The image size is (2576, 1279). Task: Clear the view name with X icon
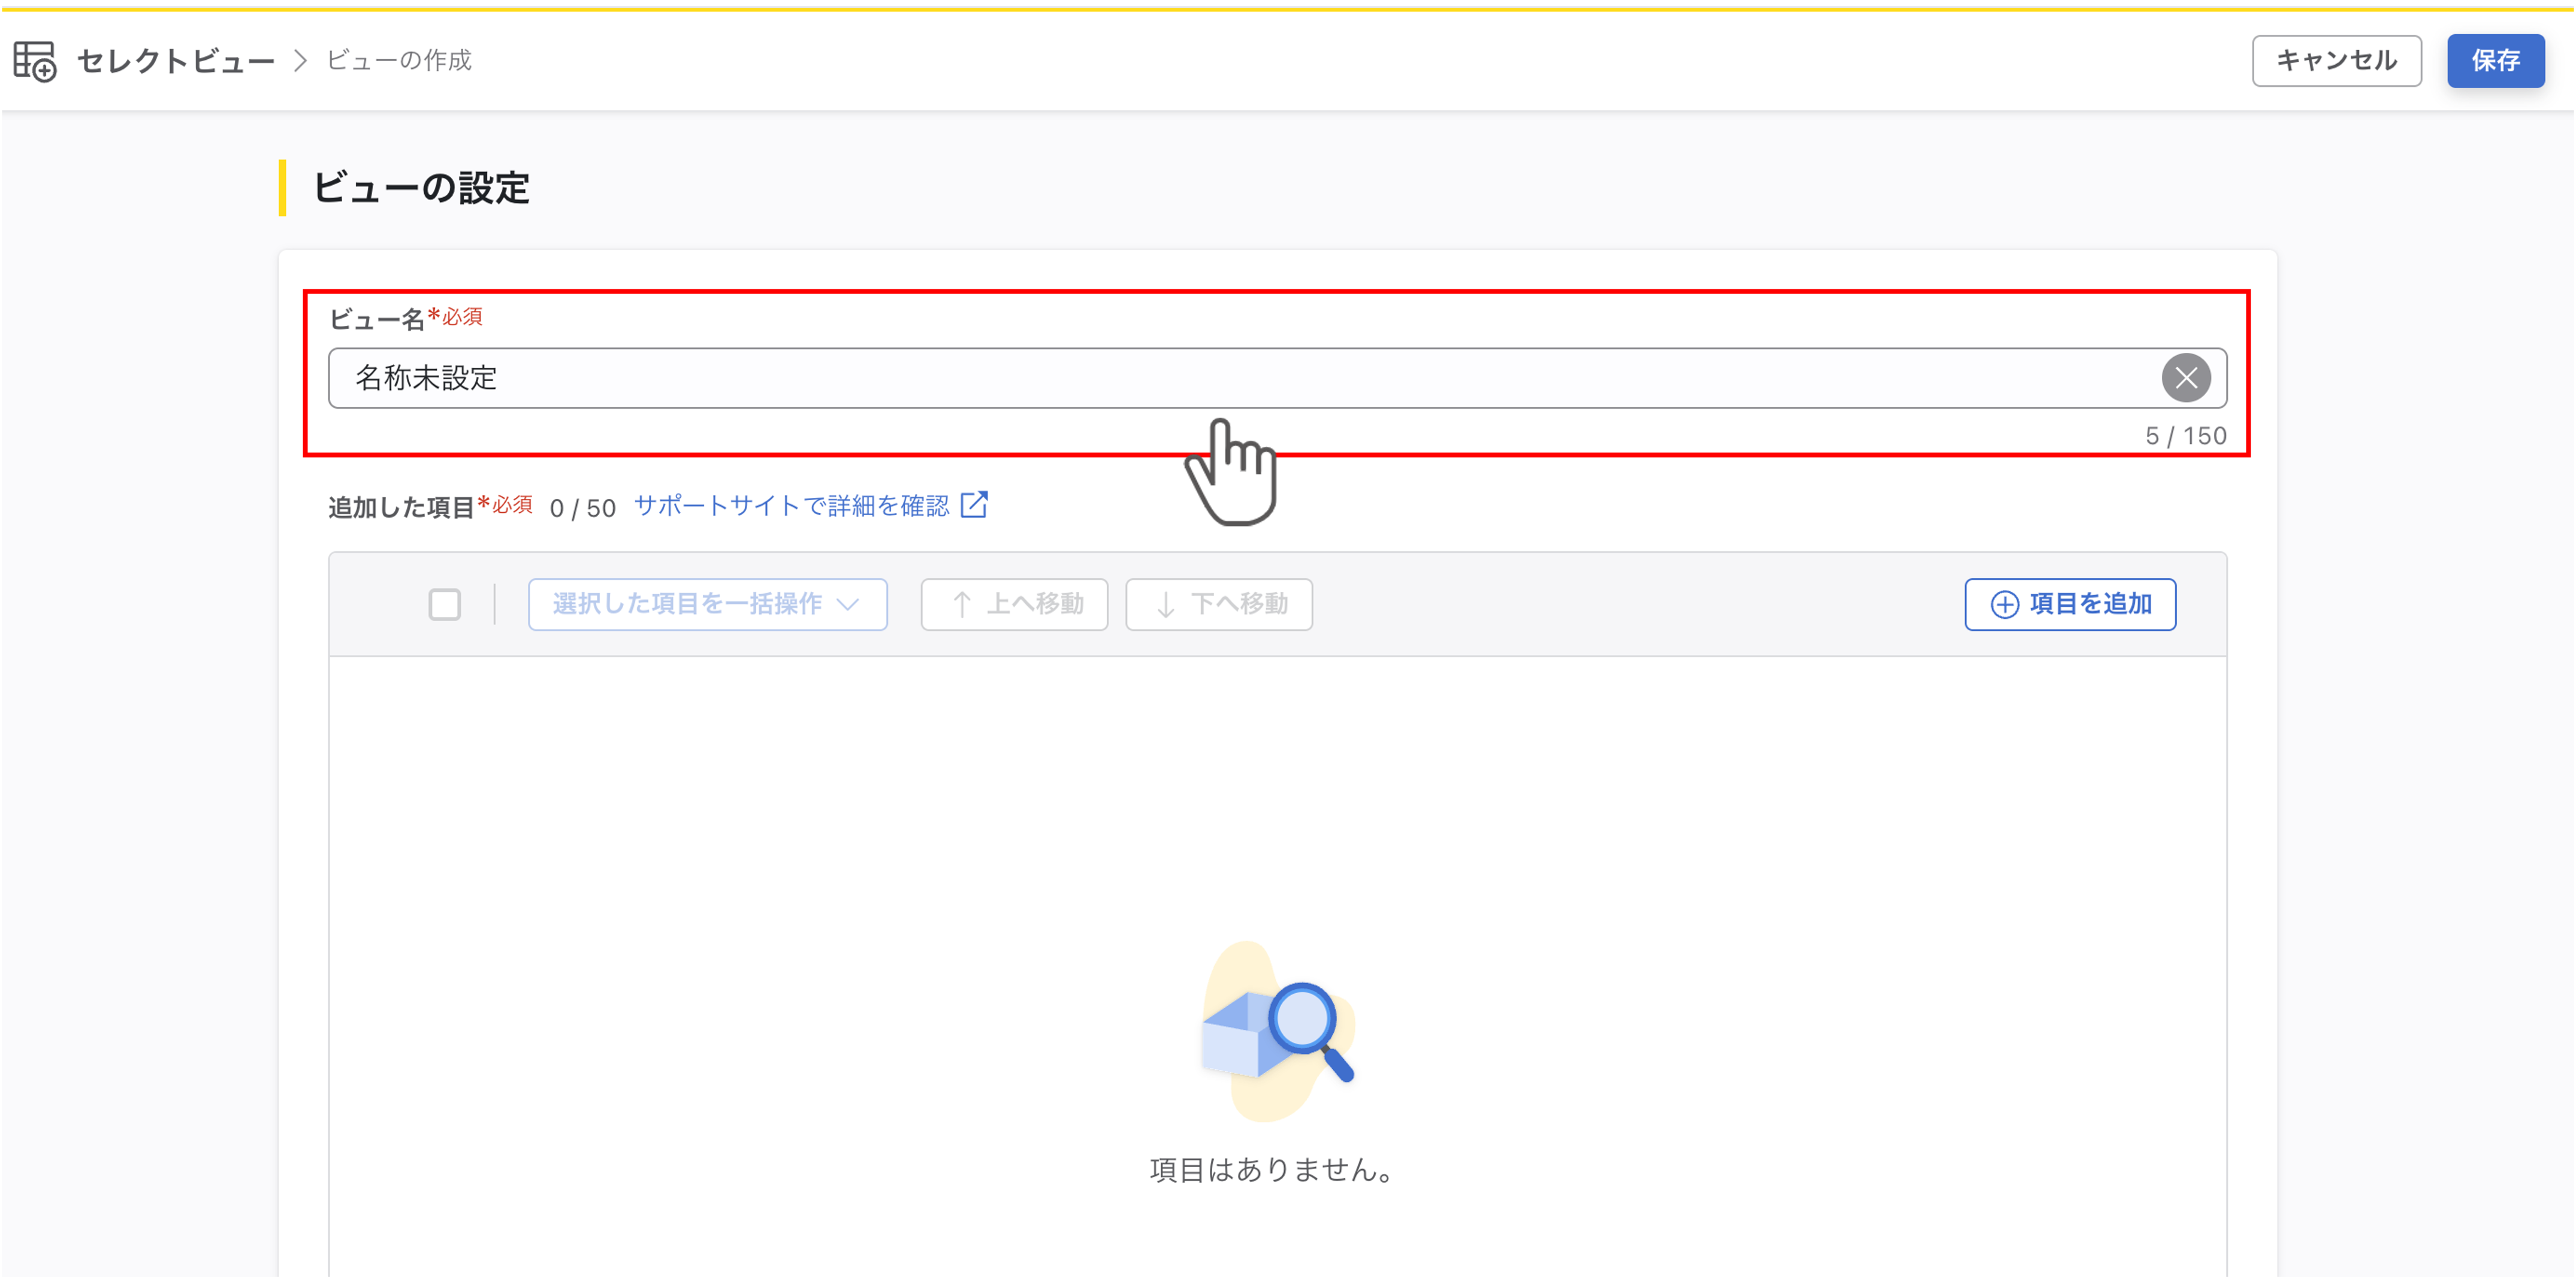(2186, 378)
